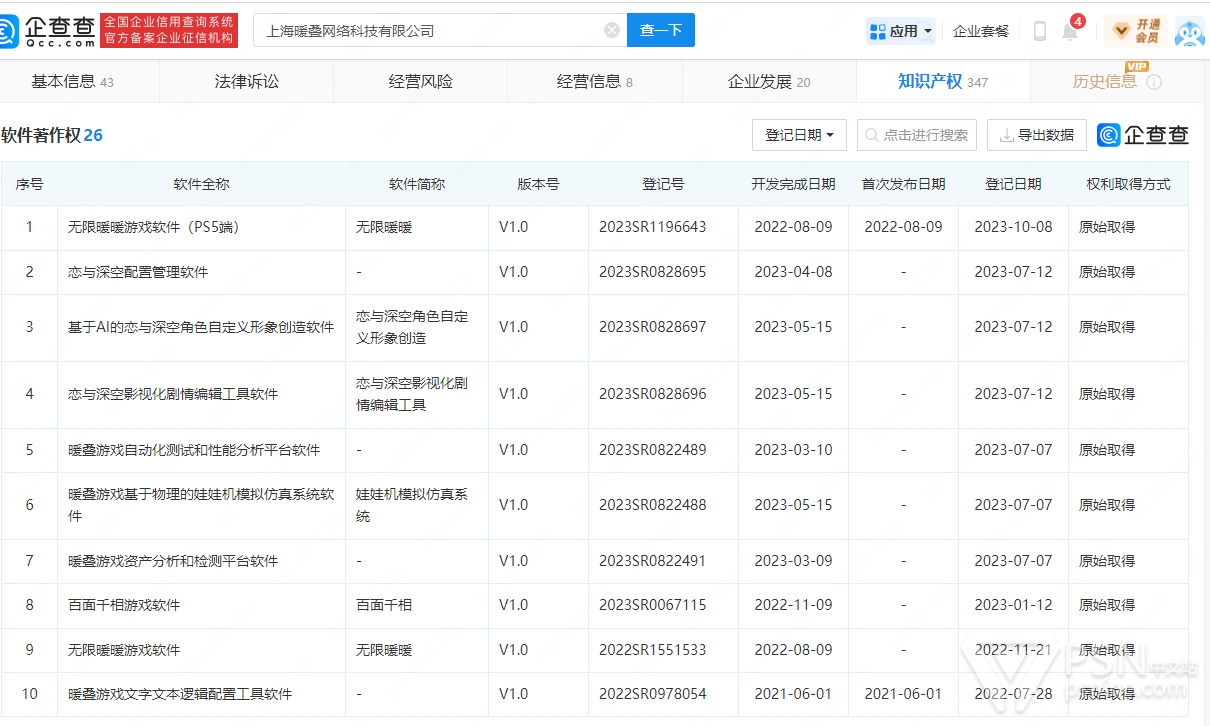Click the 版本号 column header
This screenshot has width=1210, height=726.
tap(538, 184)
